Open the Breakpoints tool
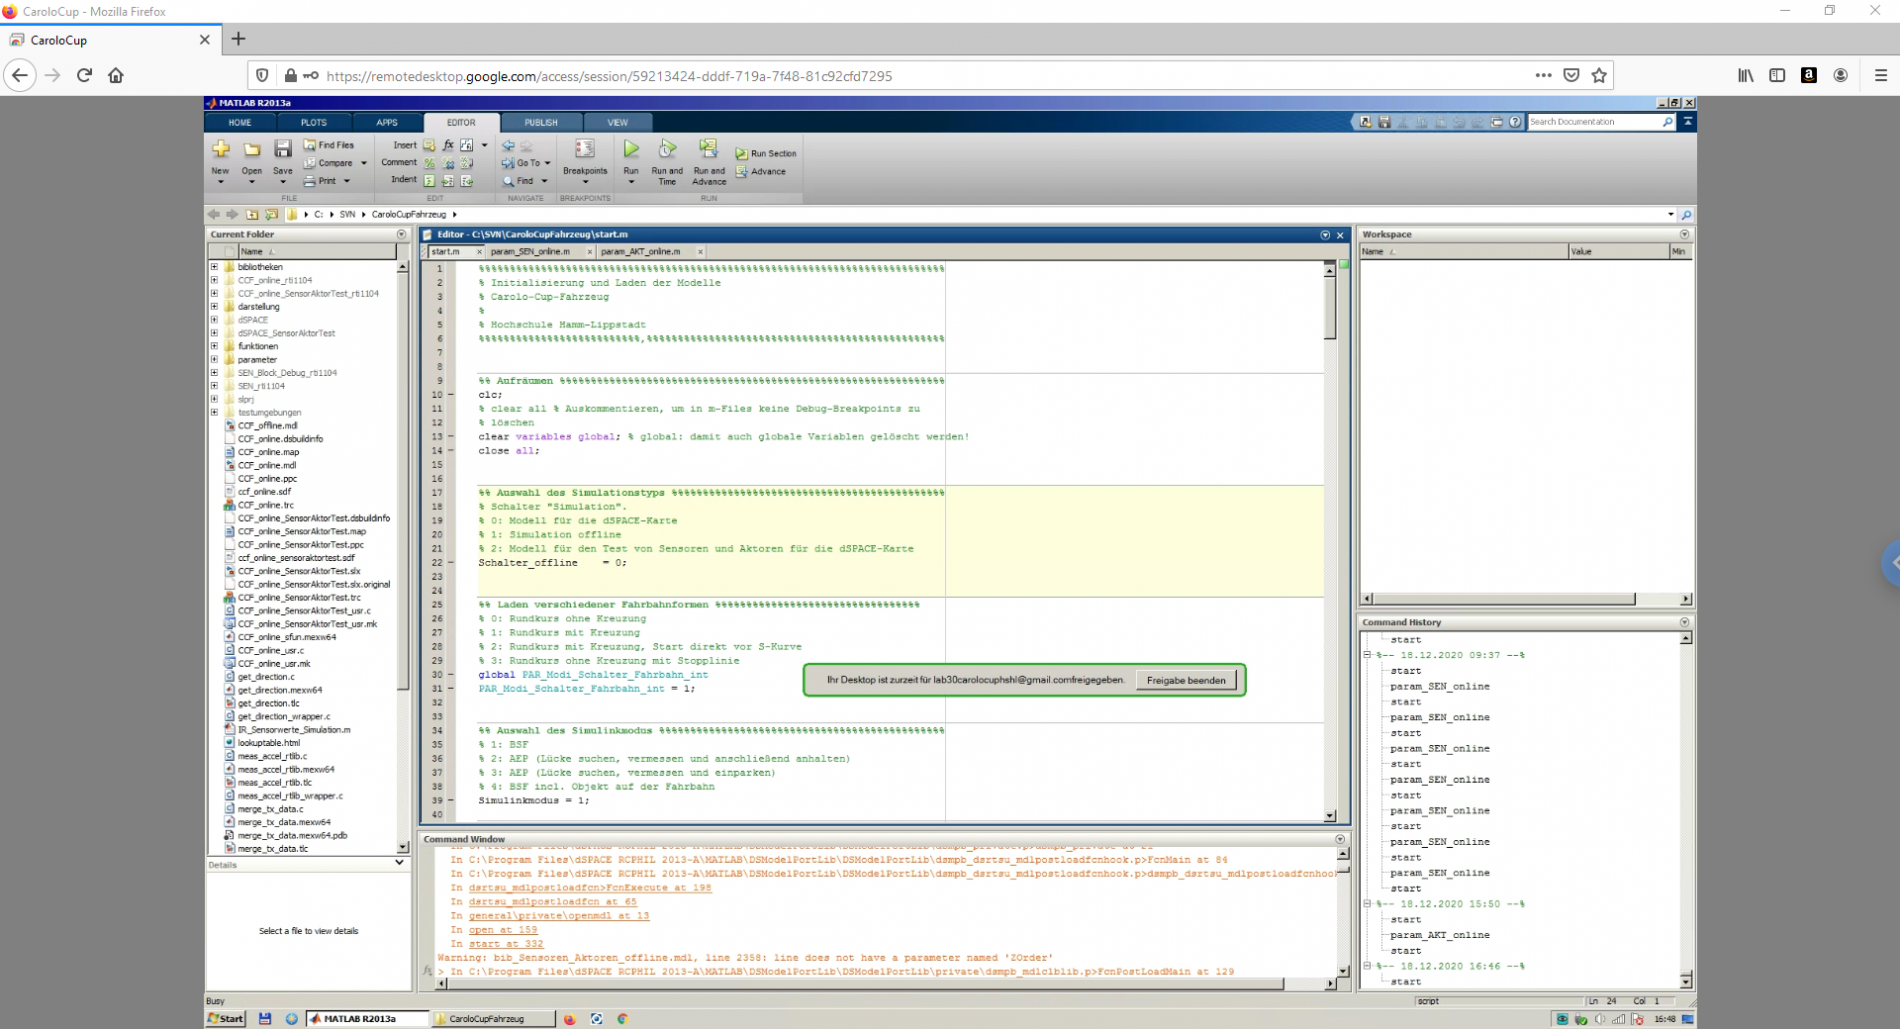 (x=585, y=150)
